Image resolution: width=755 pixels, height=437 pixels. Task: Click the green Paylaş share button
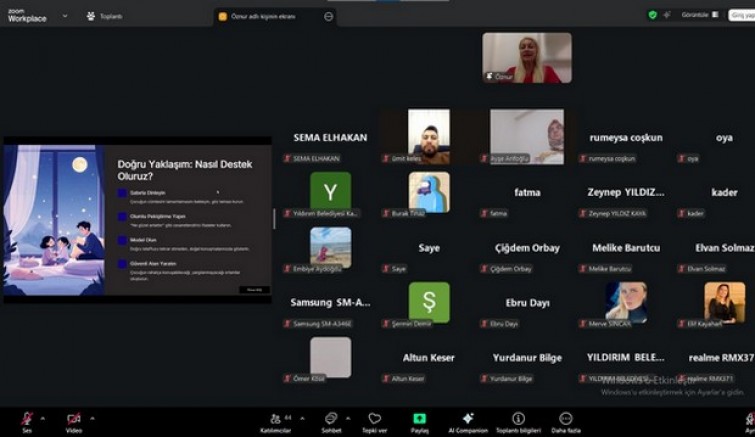coord(420,419)
